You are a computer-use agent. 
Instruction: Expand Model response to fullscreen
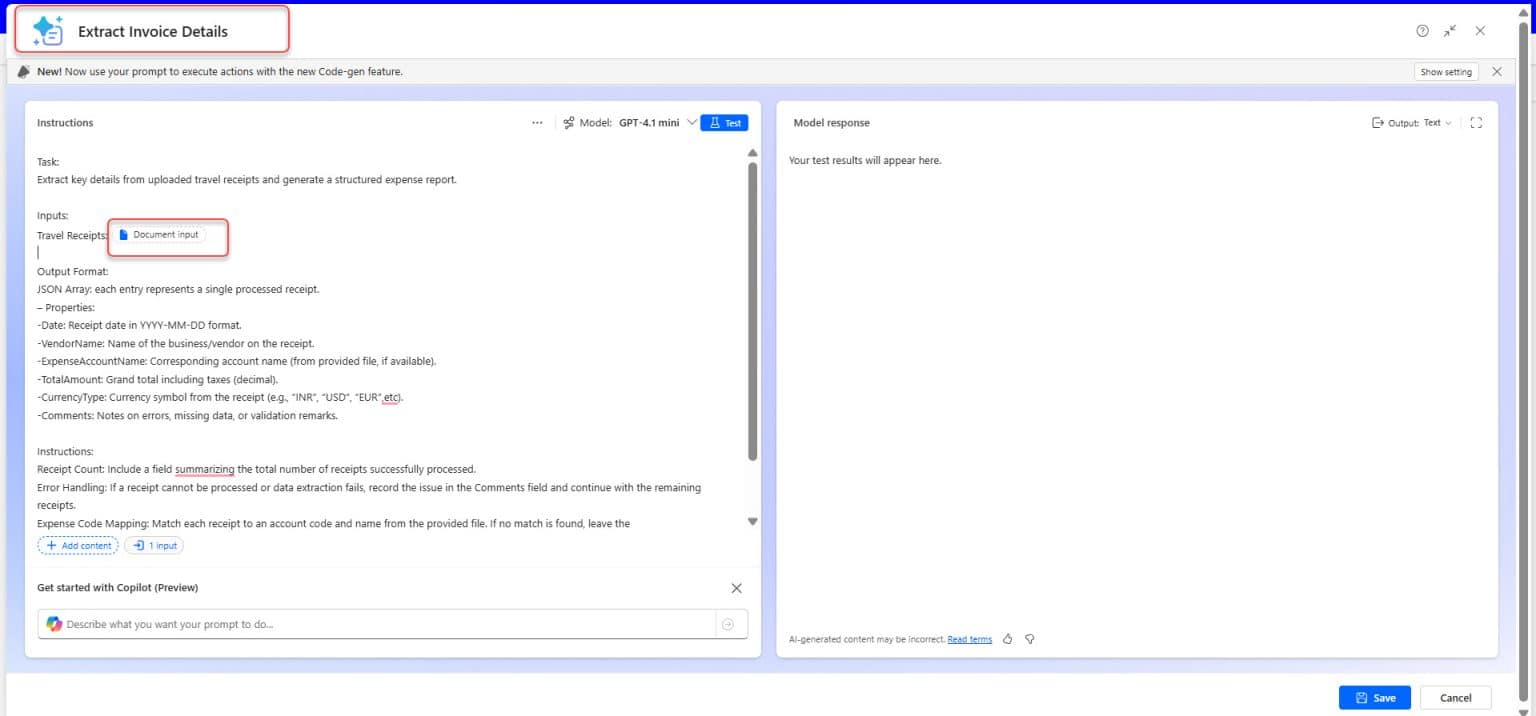(1477, 122)
